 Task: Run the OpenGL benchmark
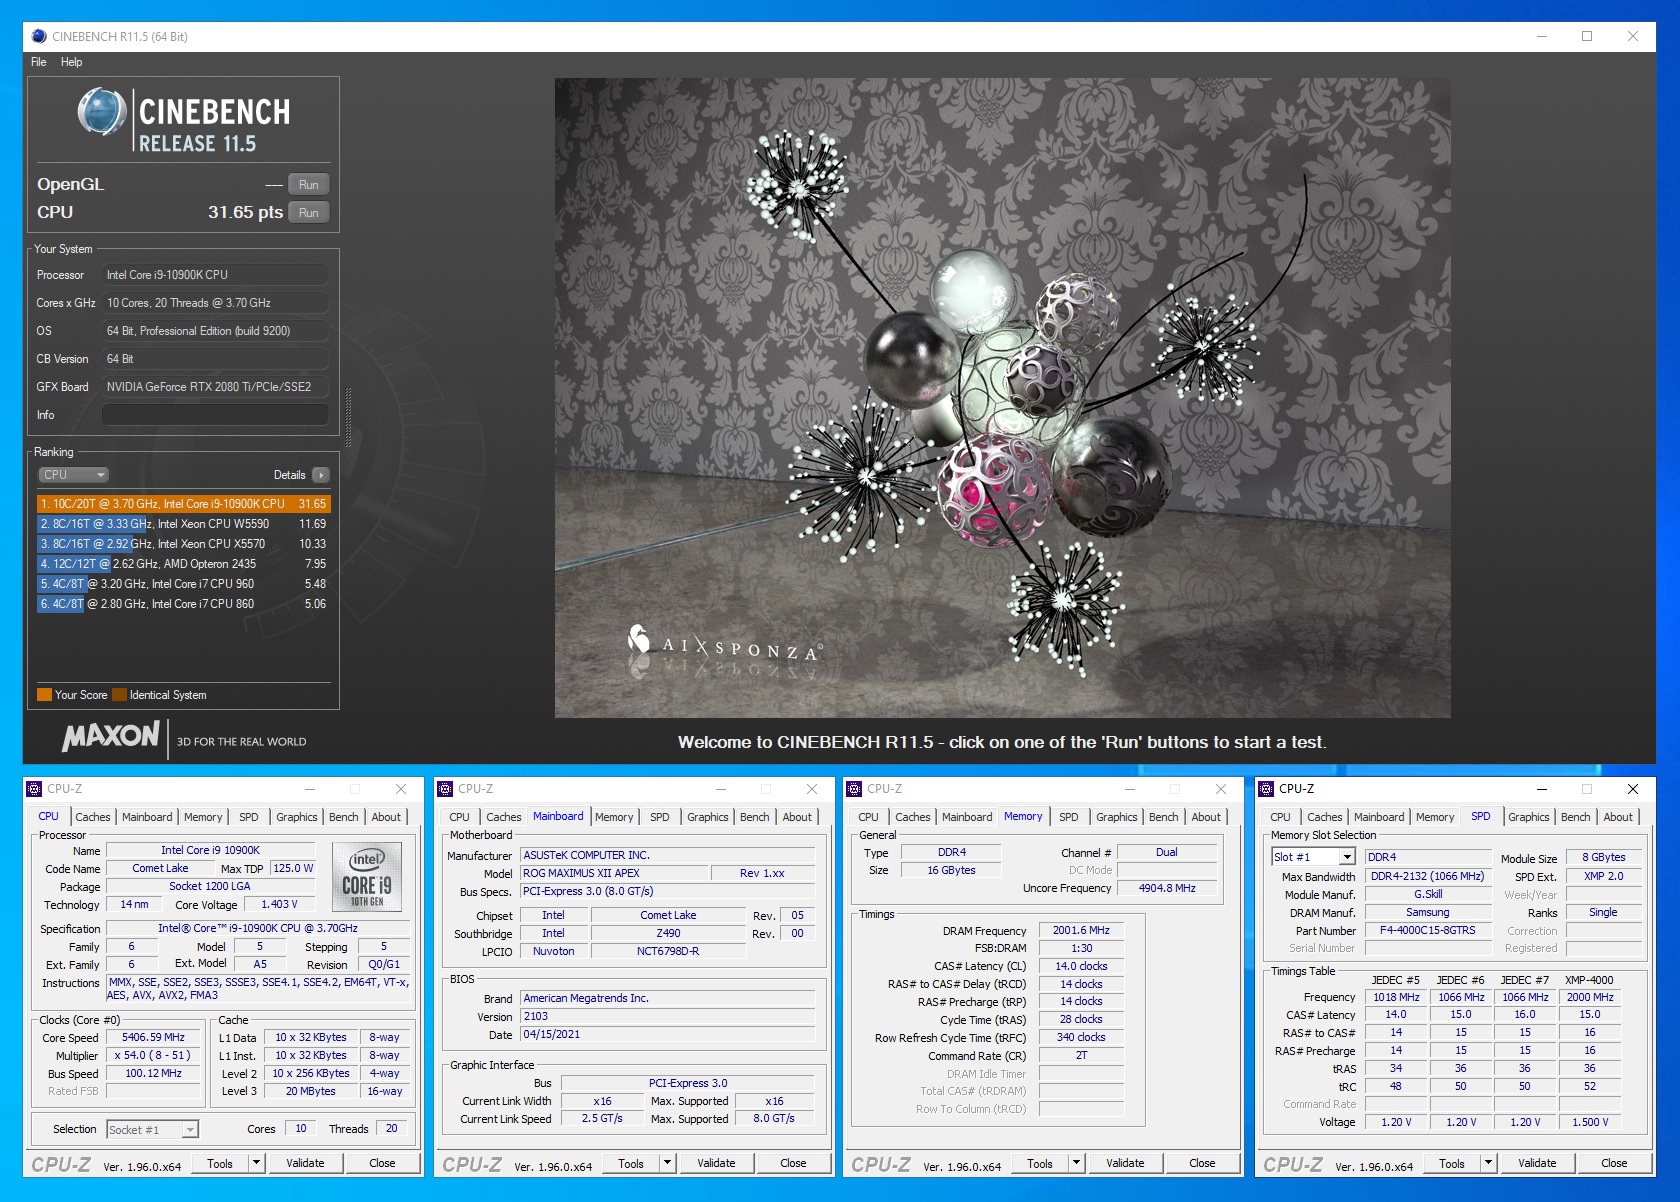309,185
